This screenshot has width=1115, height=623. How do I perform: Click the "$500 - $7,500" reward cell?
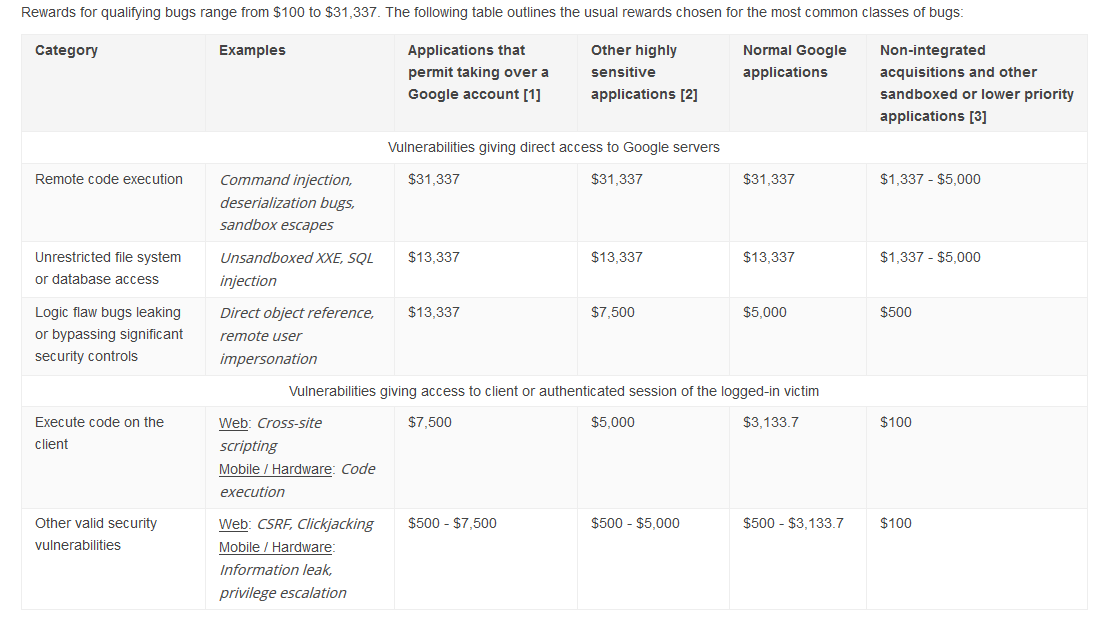(452, 523)
